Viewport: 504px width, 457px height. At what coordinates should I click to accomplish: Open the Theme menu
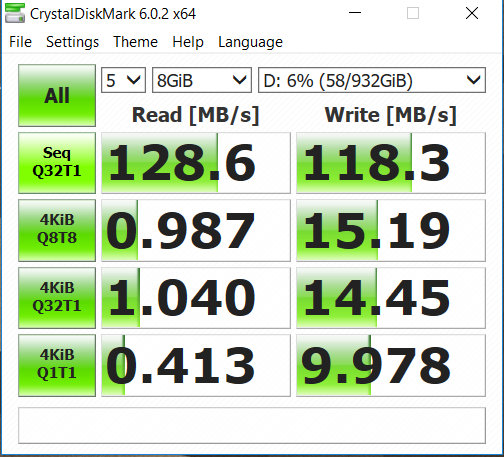click(x=135, y=42)
